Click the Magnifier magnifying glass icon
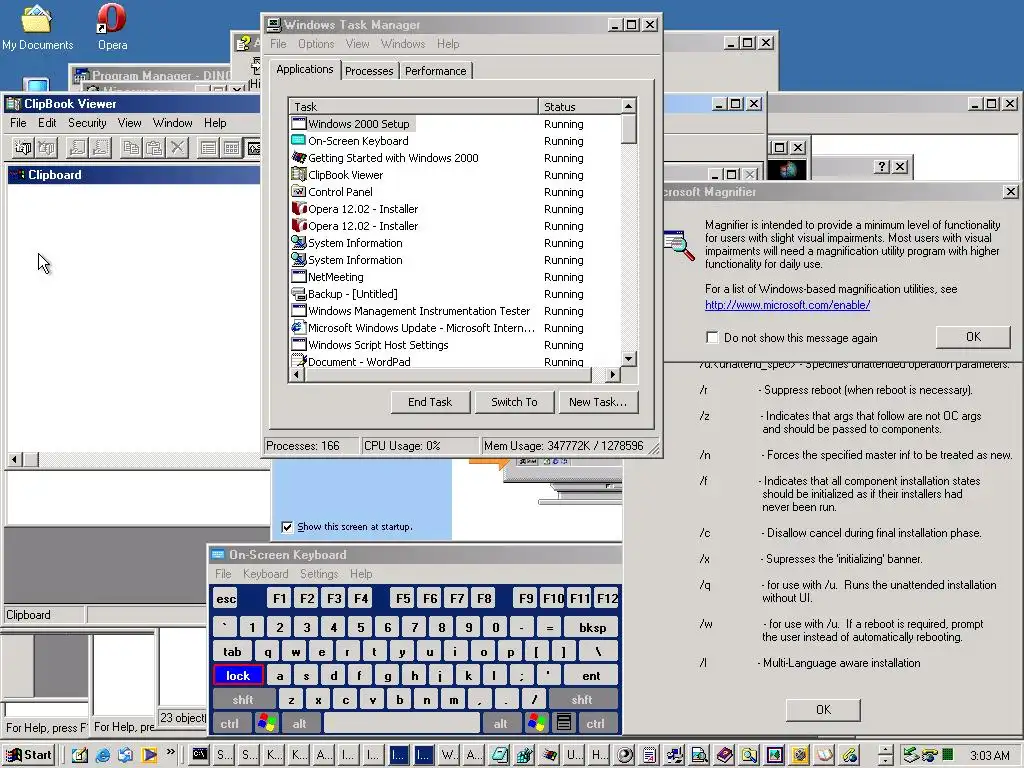Viewport: 1024px width, 768px height. pos(678,245)
